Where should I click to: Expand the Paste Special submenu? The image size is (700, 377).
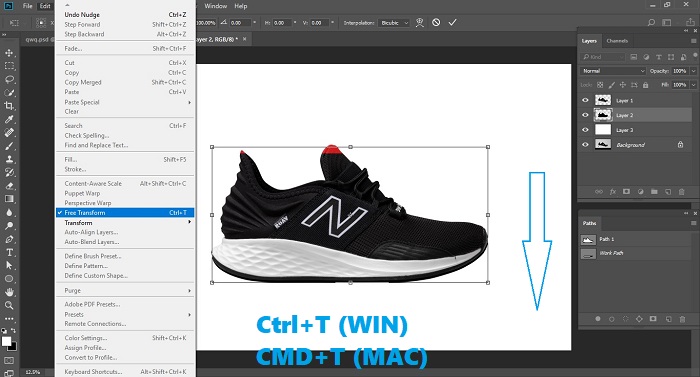(125, 102)
